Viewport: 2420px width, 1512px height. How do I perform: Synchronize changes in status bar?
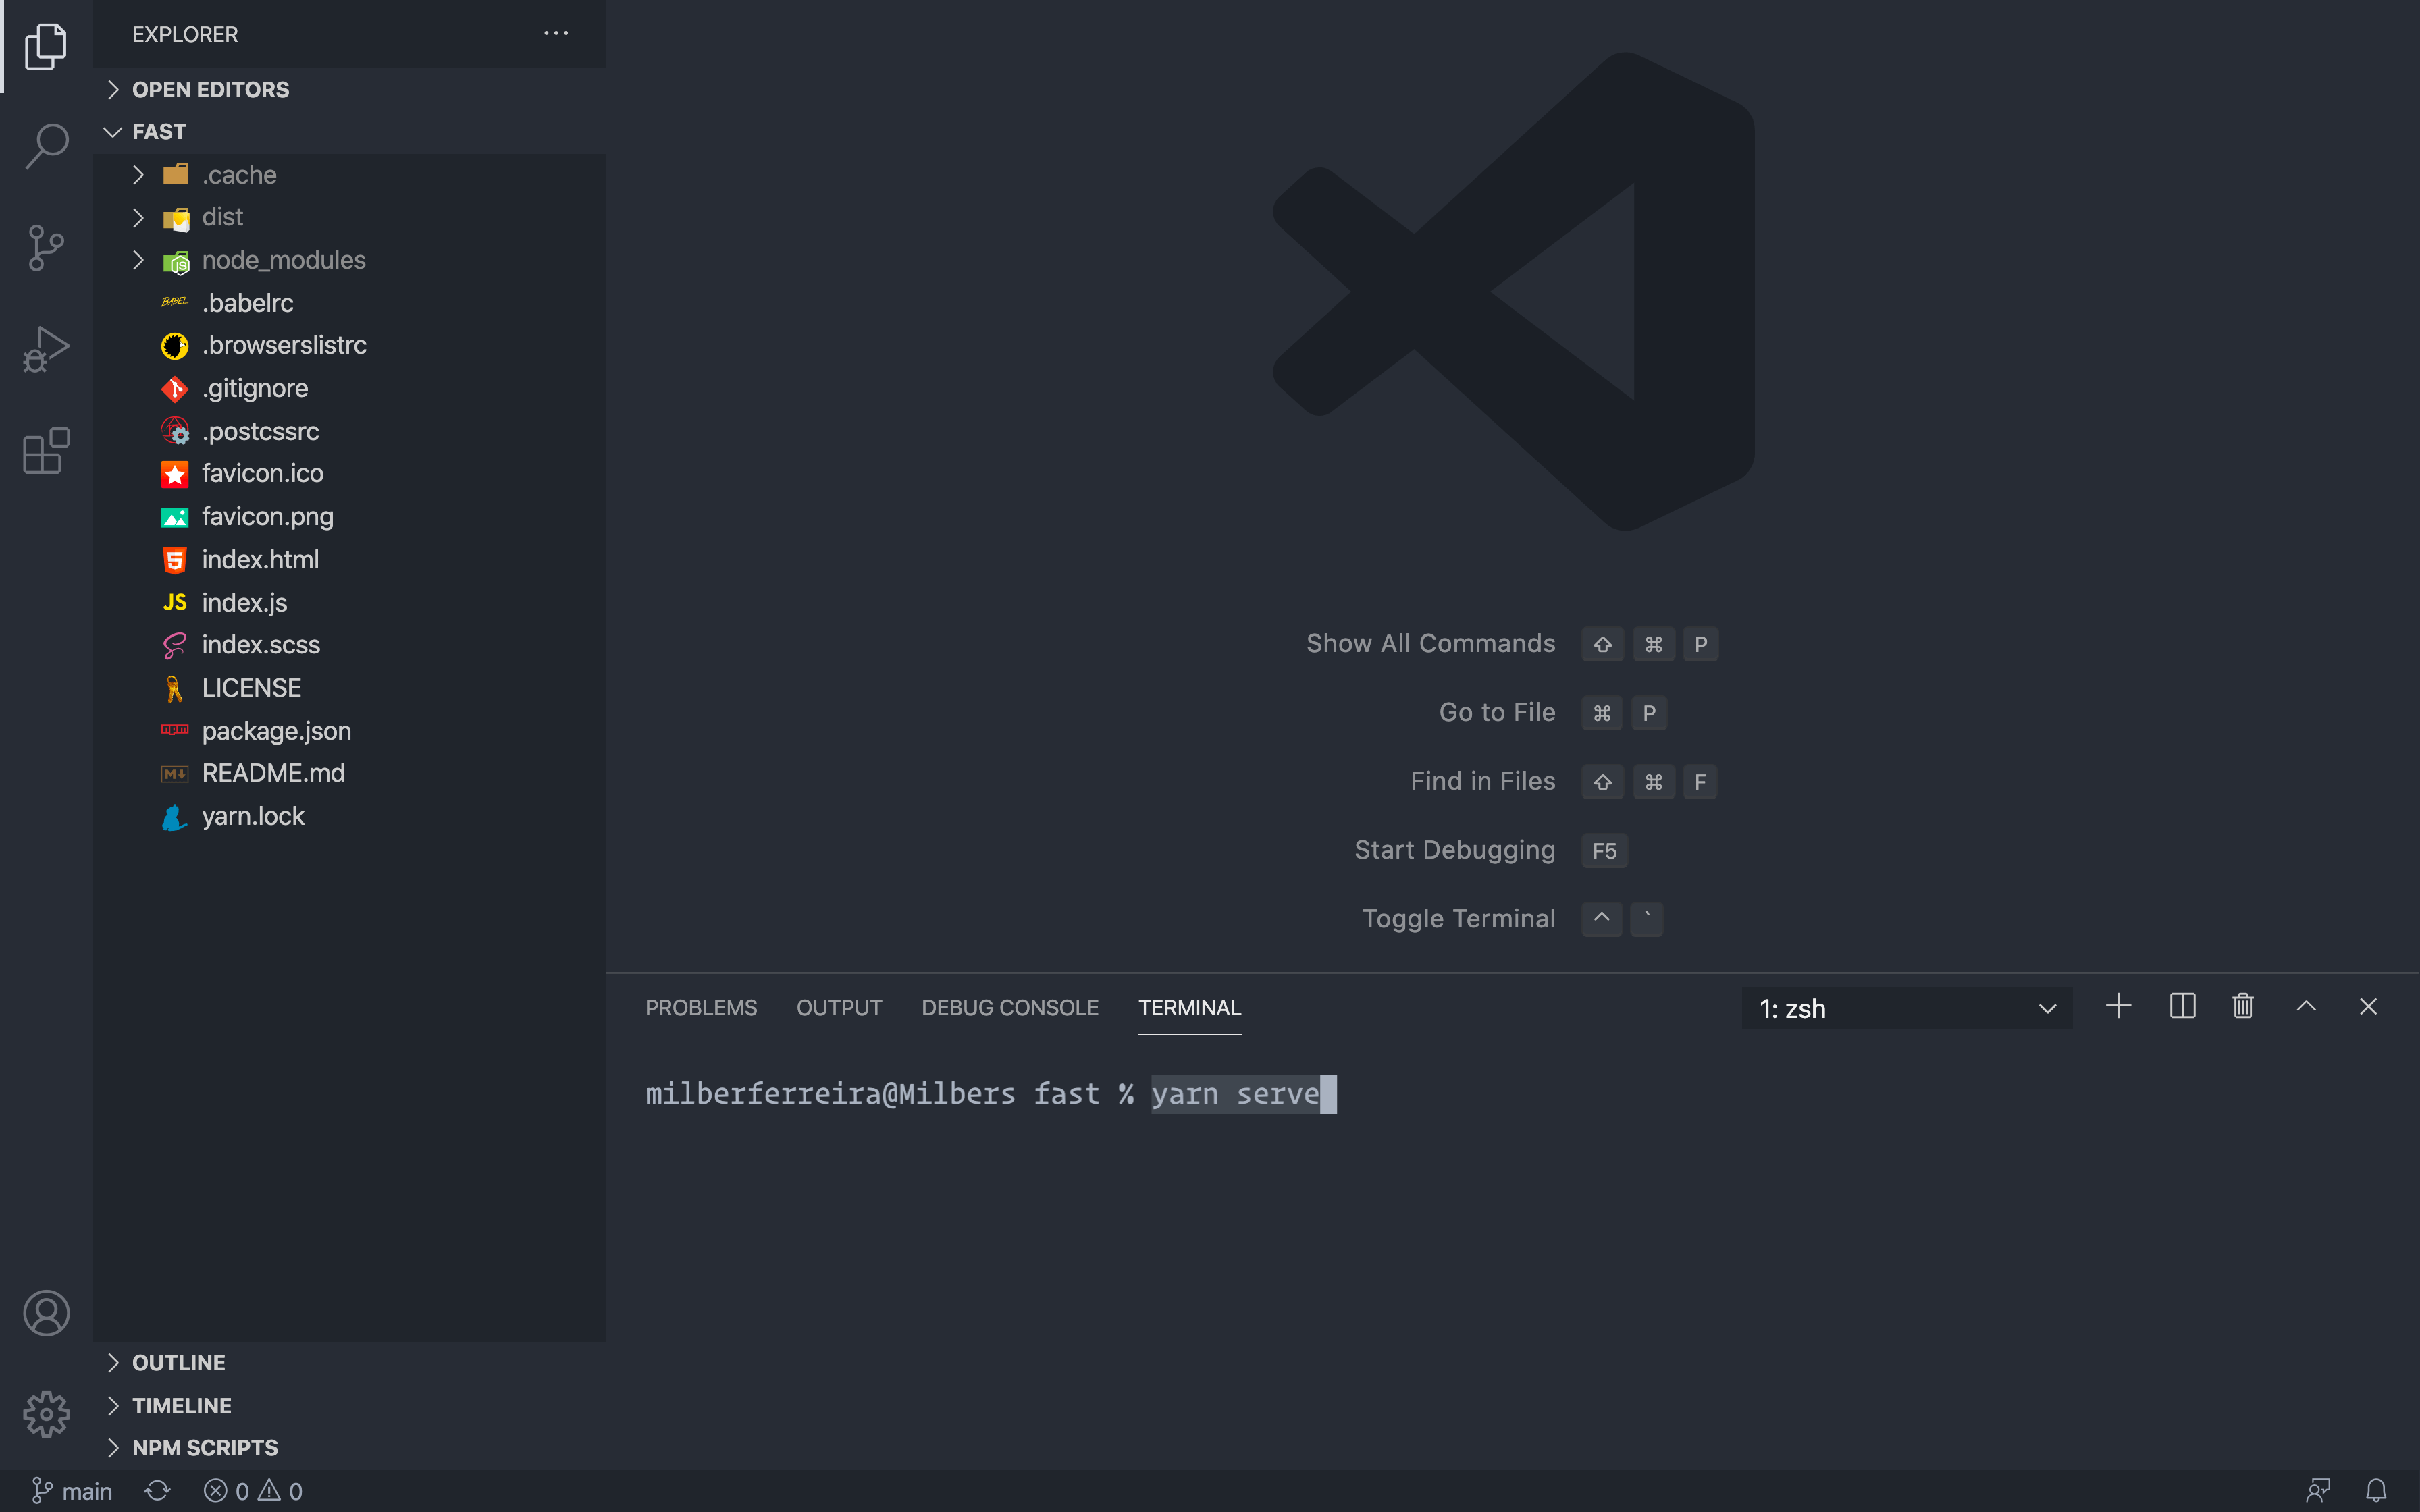point(157,1491)
